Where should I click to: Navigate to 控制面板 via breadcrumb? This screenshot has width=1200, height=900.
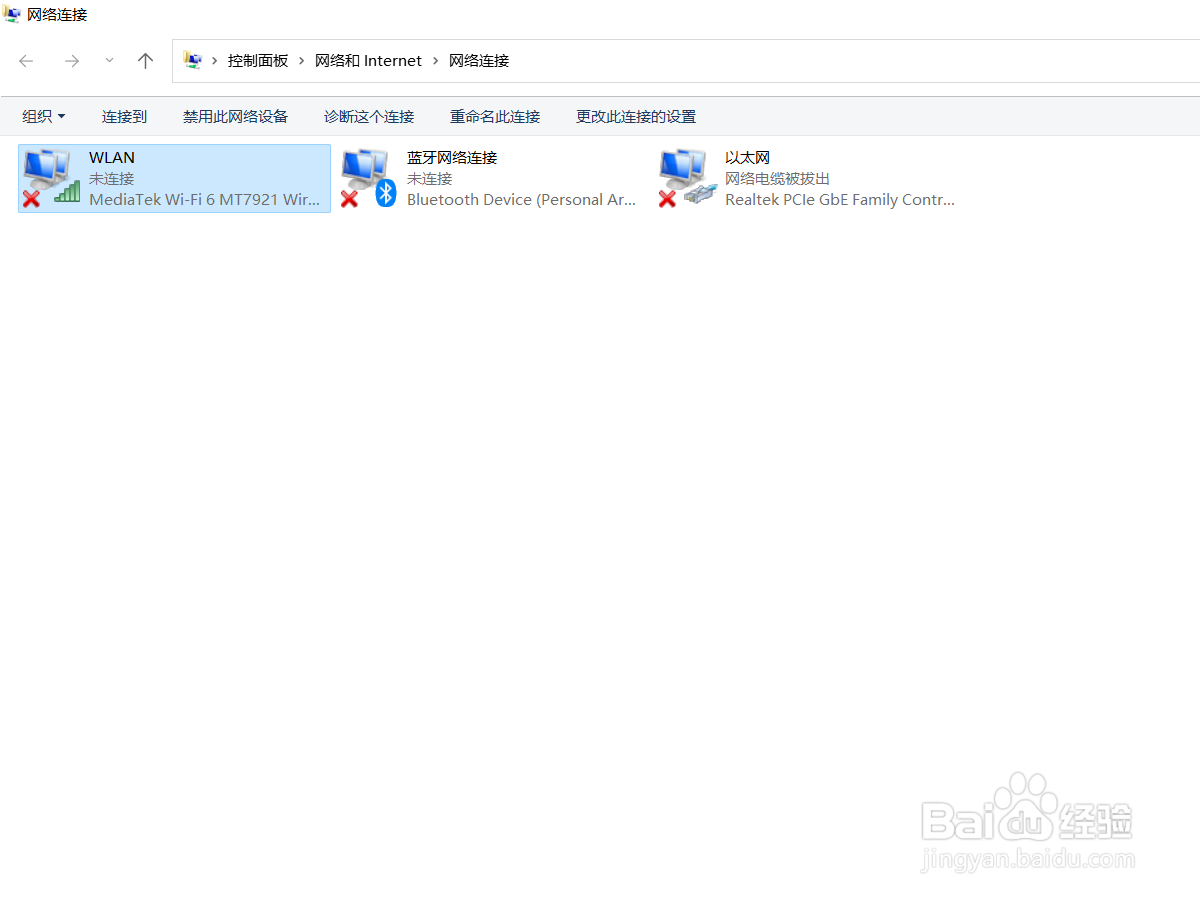click(257, 60)
